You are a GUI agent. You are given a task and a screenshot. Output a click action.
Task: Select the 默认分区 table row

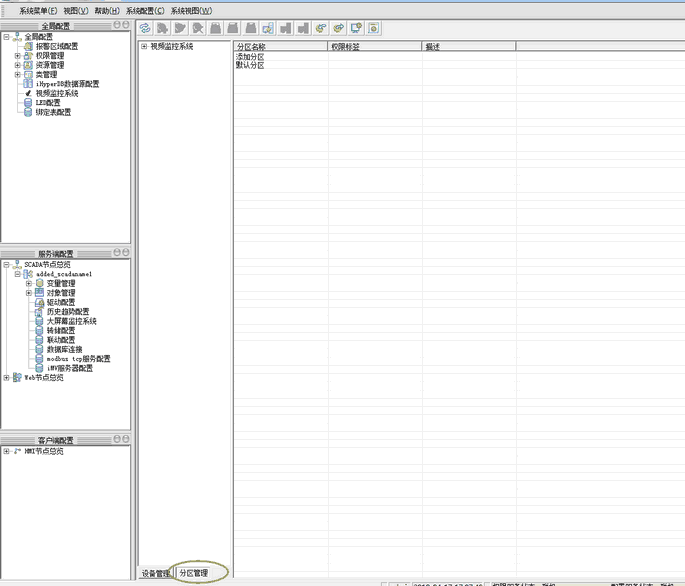pyautogui.click(x=460, y=66)
